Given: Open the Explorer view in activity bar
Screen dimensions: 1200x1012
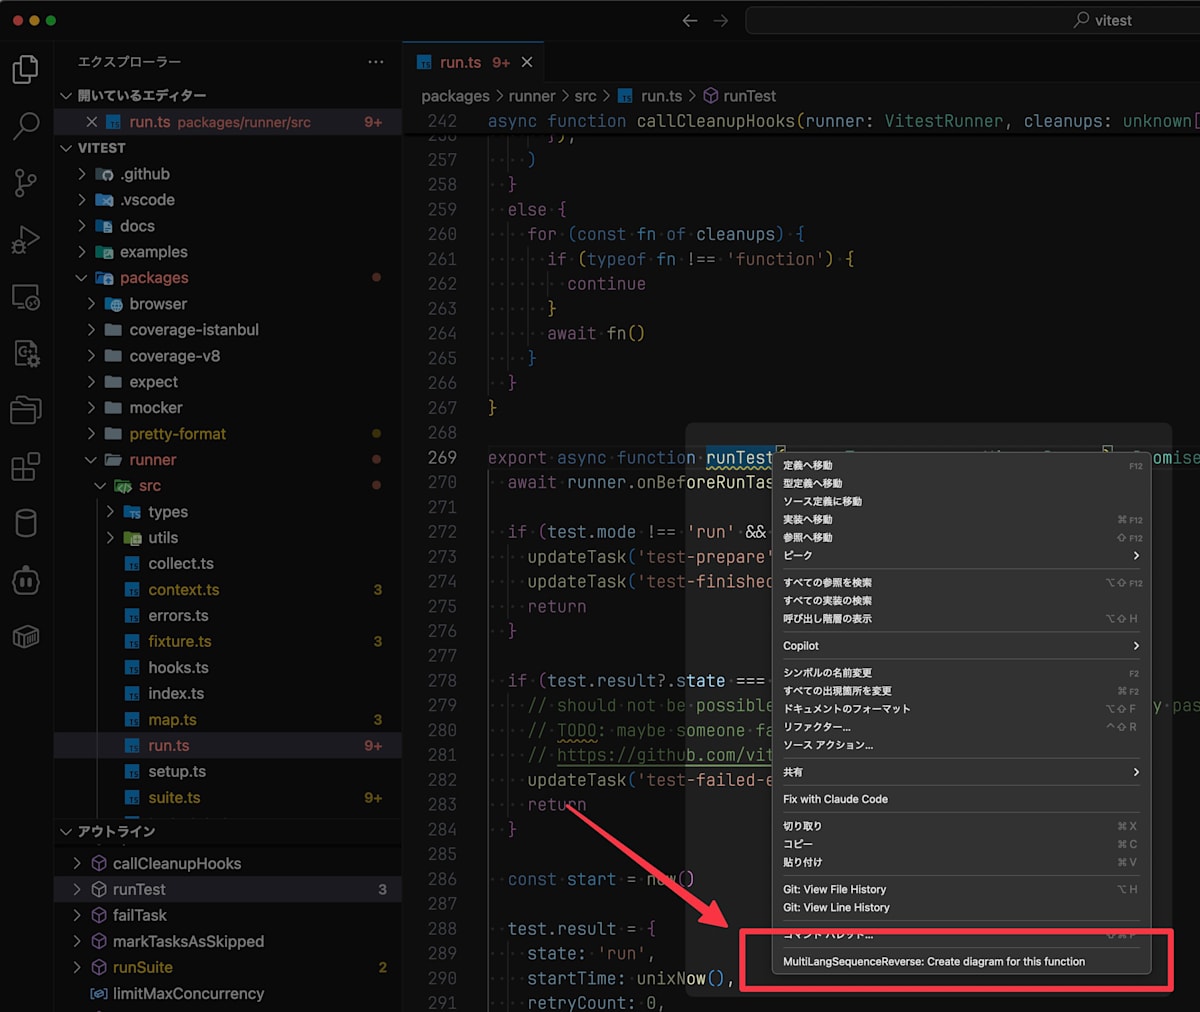Looking at the screenshot, I should pos(26,69).
